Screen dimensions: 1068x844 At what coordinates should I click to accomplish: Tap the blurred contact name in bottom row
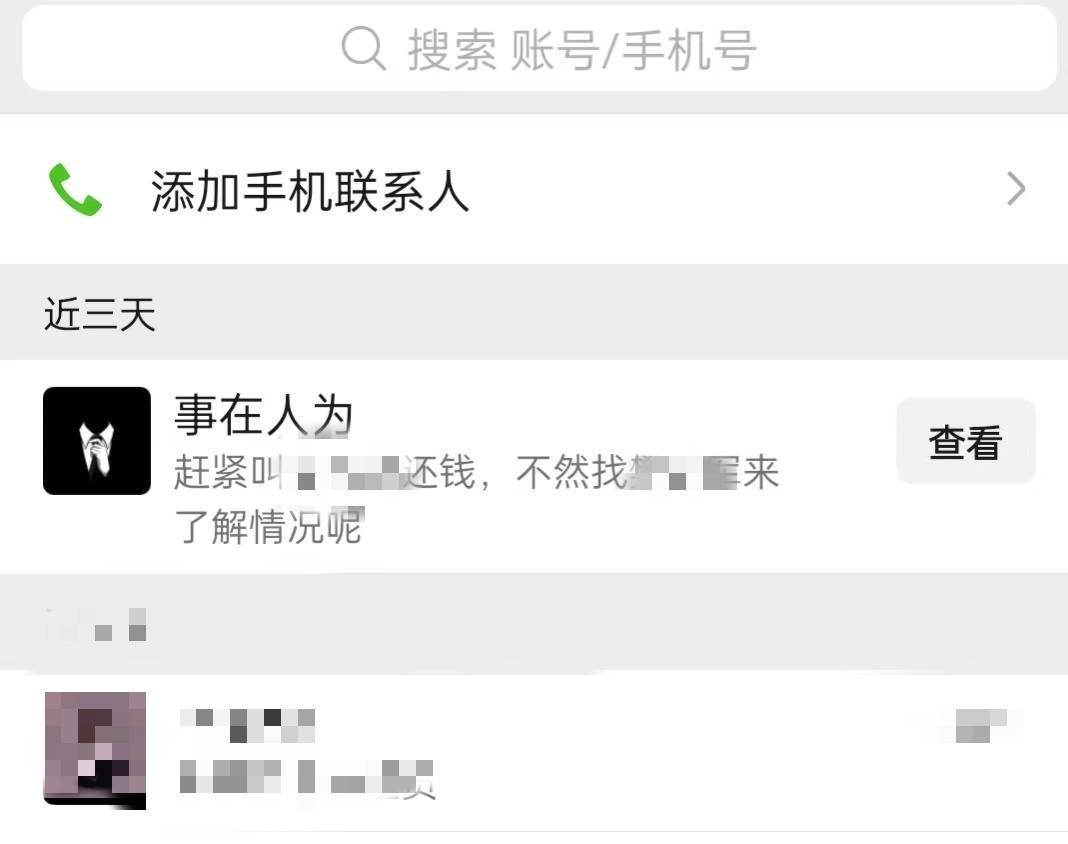tap(247, 725)
